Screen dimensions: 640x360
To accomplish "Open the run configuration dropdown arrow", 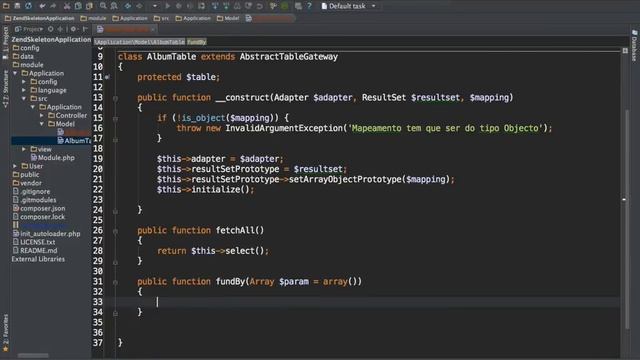I will 155,6.
